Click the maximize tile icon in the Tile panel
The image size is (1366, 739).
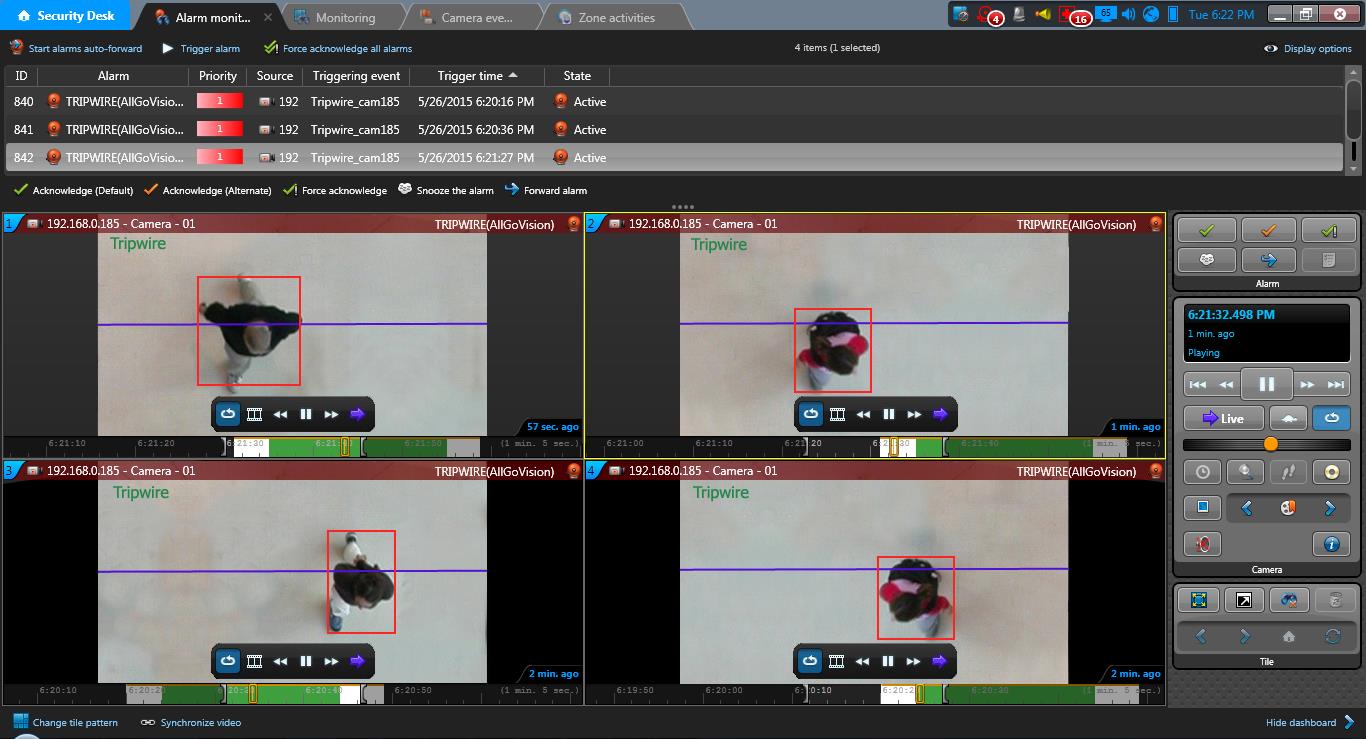pyautogui.click(x=1199, y=600)
